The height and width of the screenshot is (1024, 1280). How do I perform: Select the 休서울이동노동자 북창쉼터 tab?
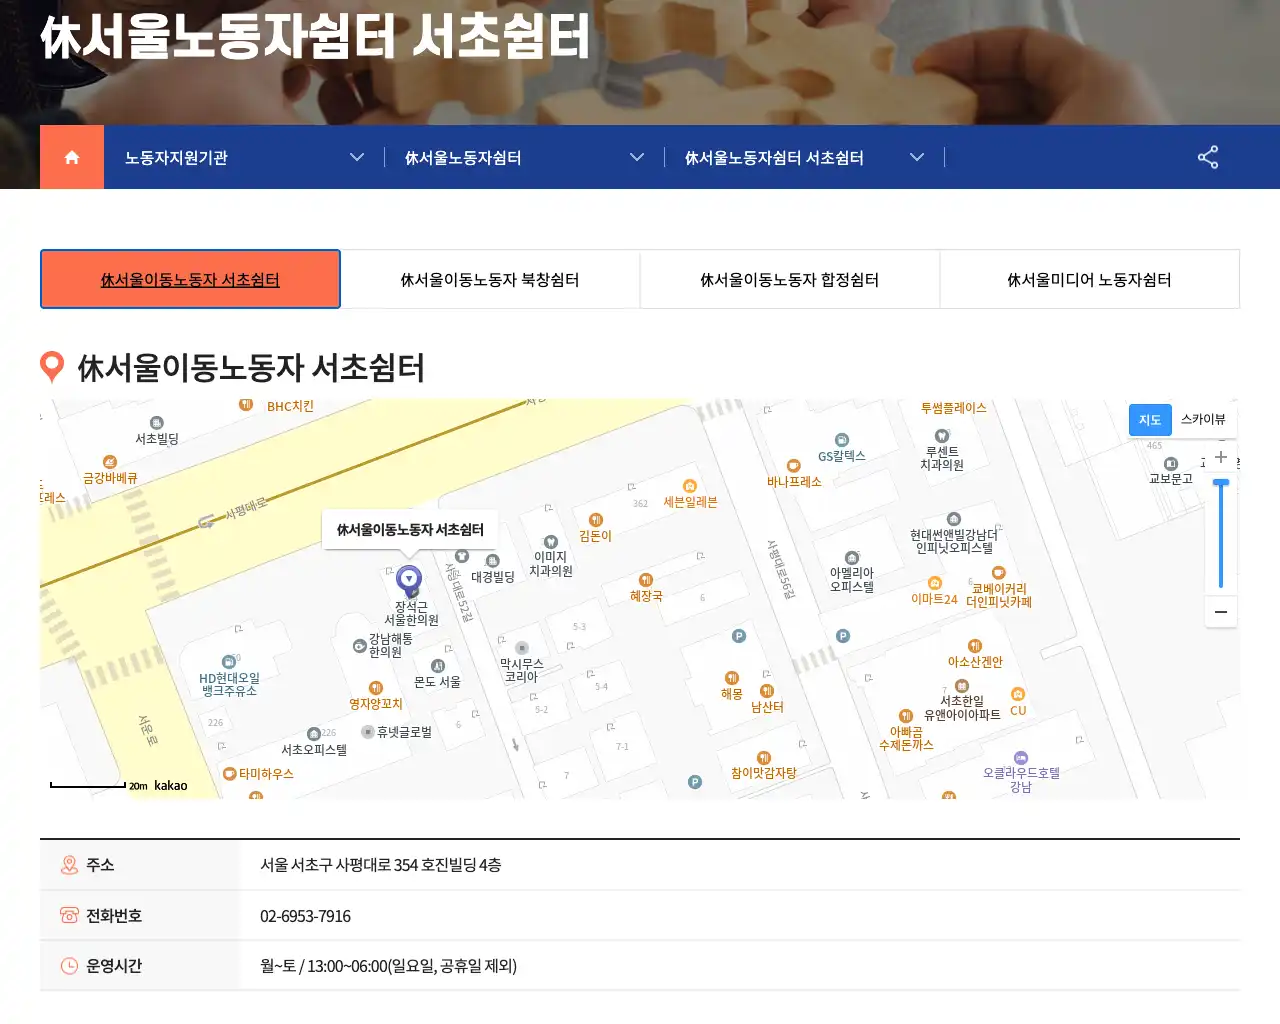click(490, 280)
